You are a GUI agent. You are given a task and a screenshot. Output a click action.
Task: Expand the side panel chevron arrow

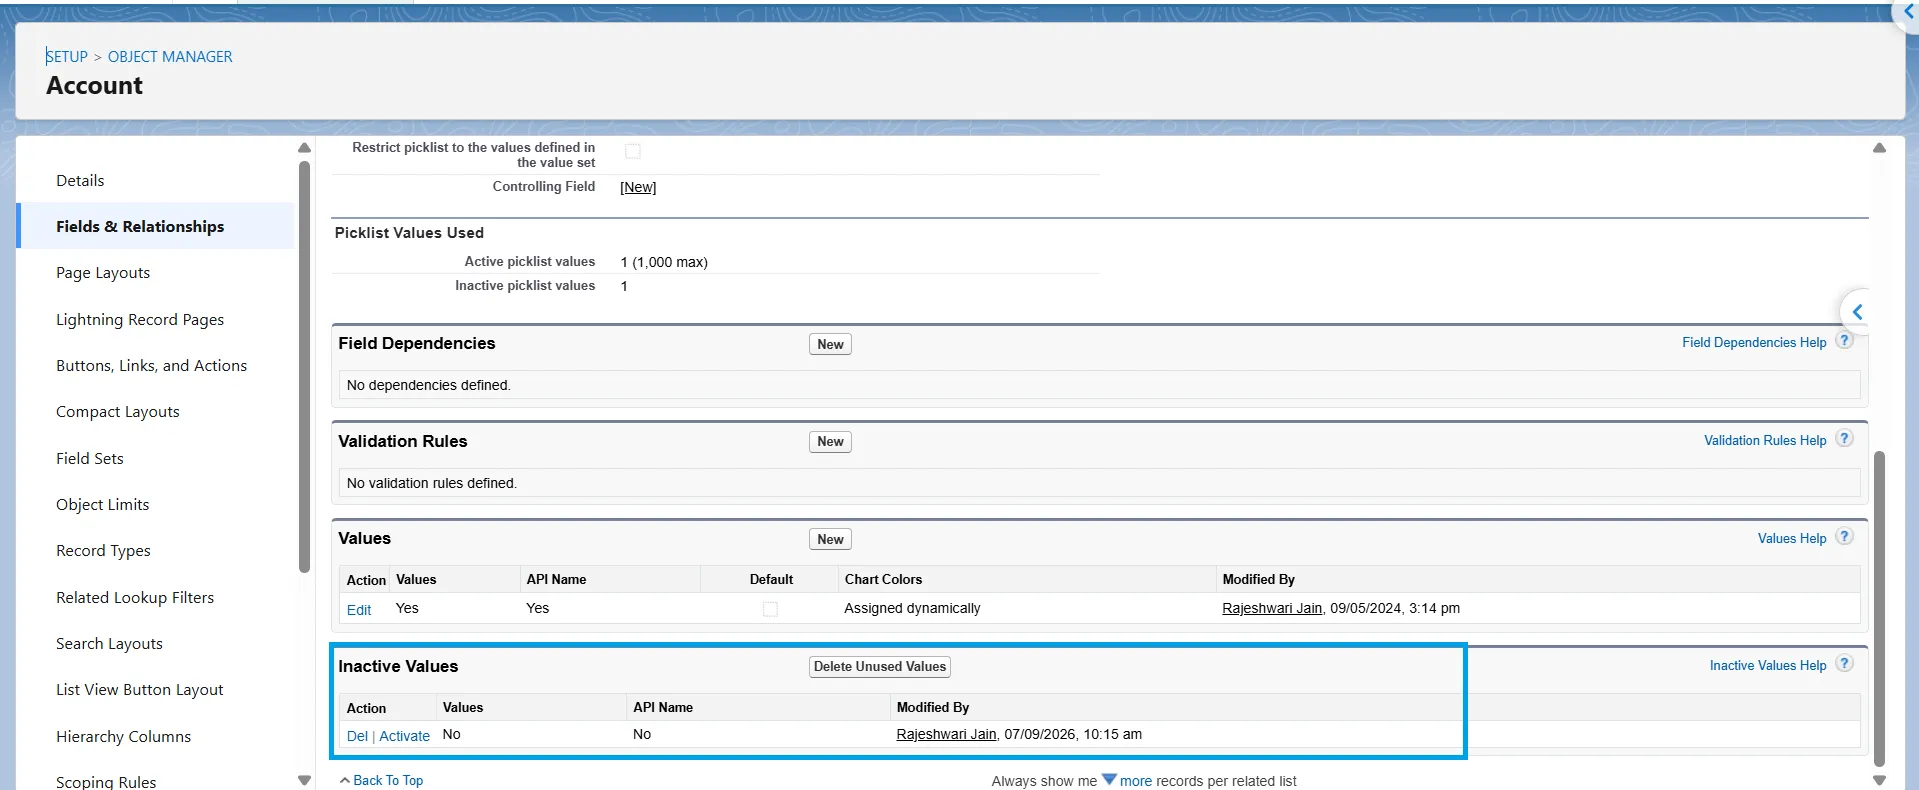point(1857,312)
